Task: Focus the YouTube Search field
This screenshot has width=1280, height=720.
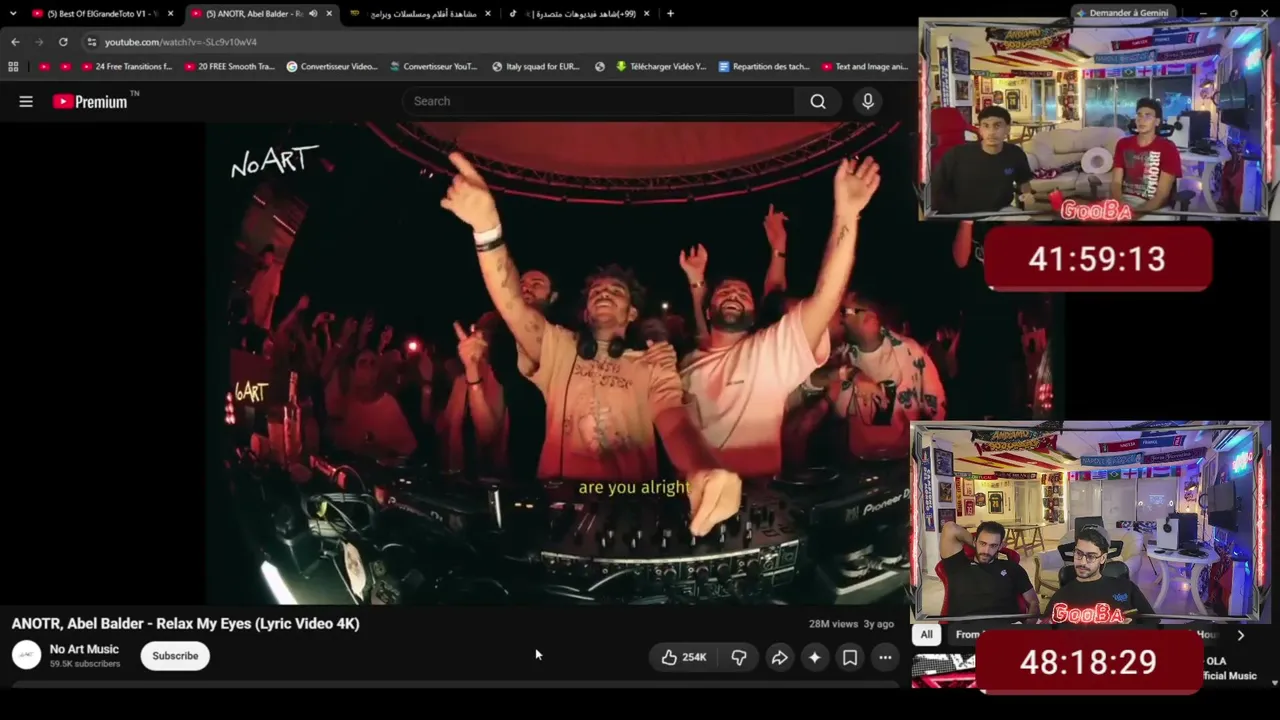Action: (598, 101)
